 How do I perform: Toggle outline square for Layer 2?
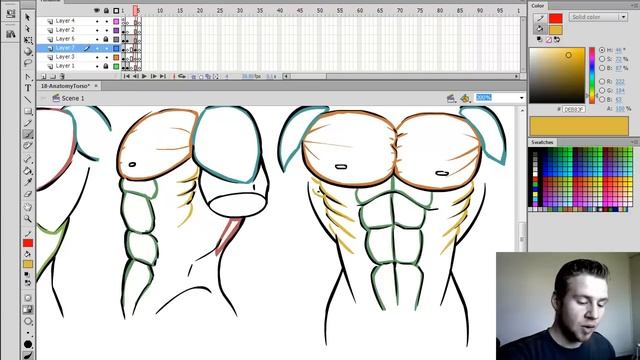pyautogui.click(x=116, y=30)
